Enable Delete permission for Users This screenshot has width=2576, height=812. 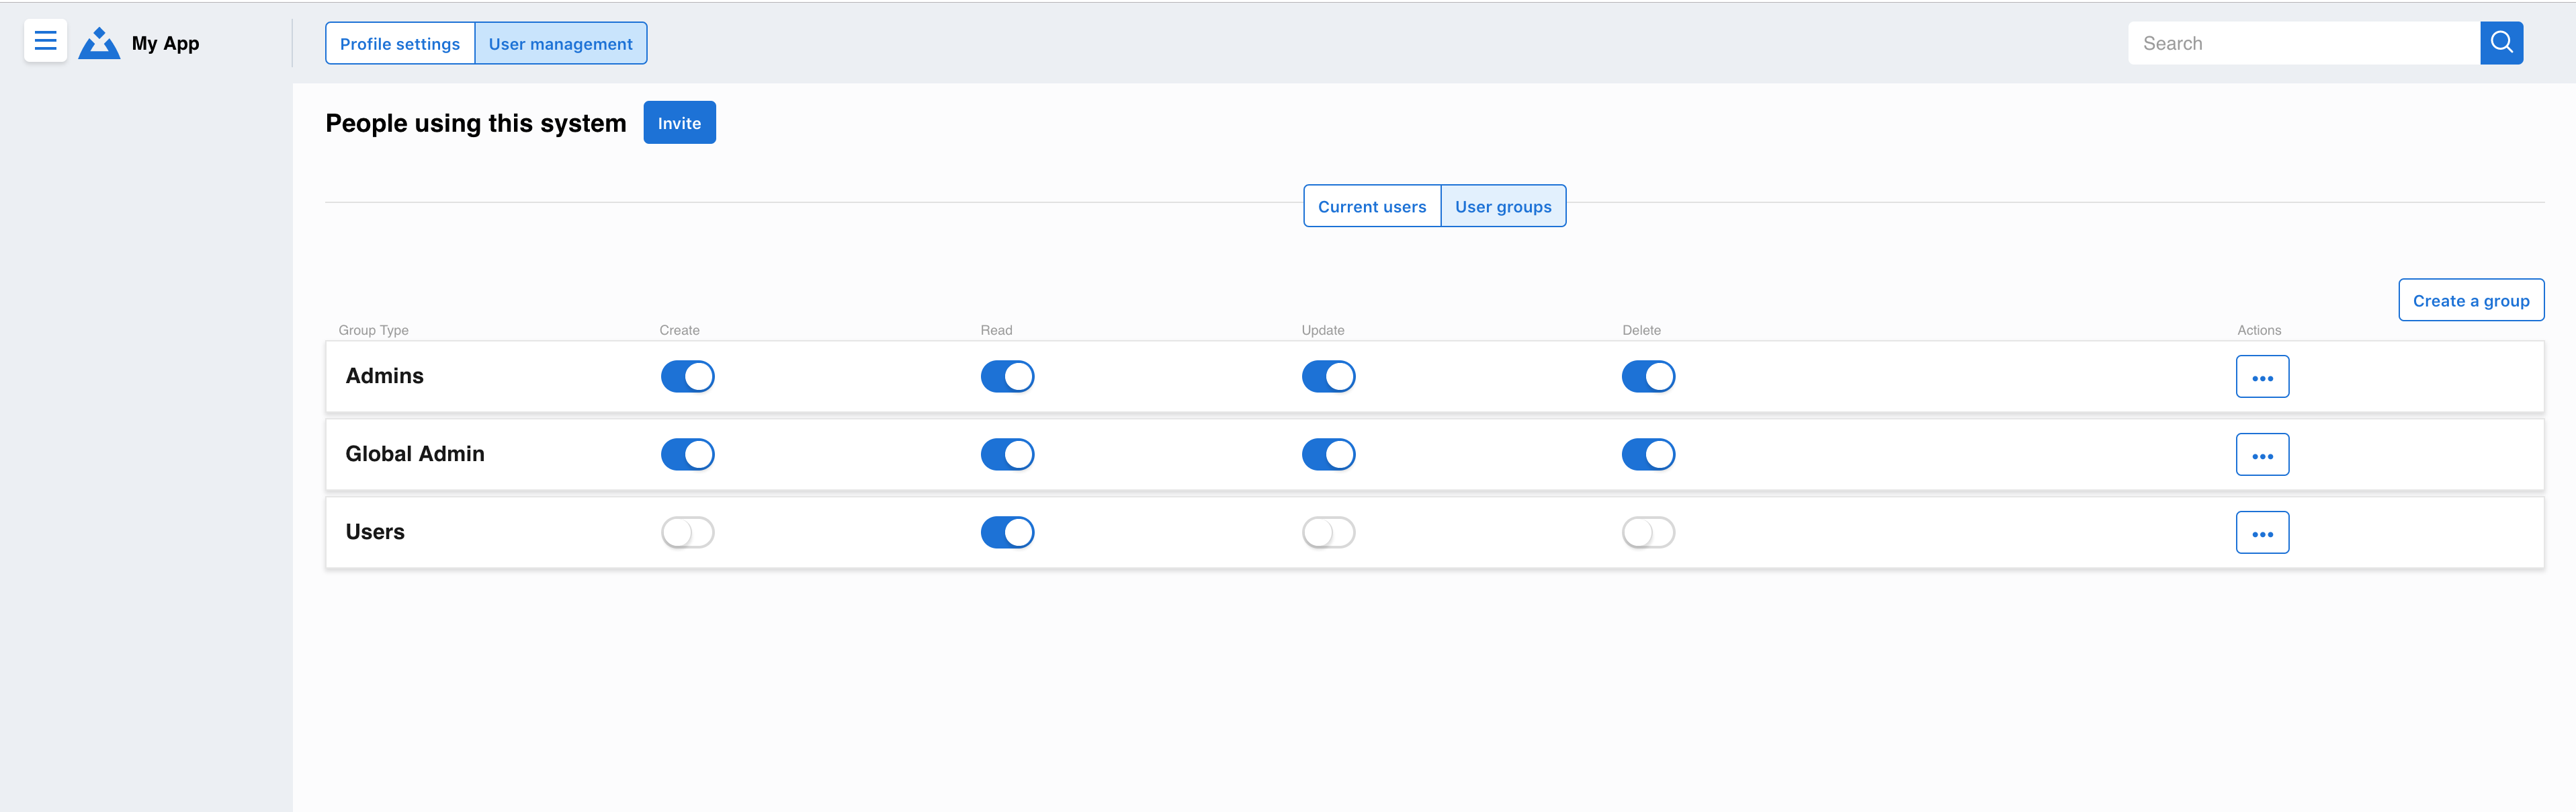click(1648, 532)
